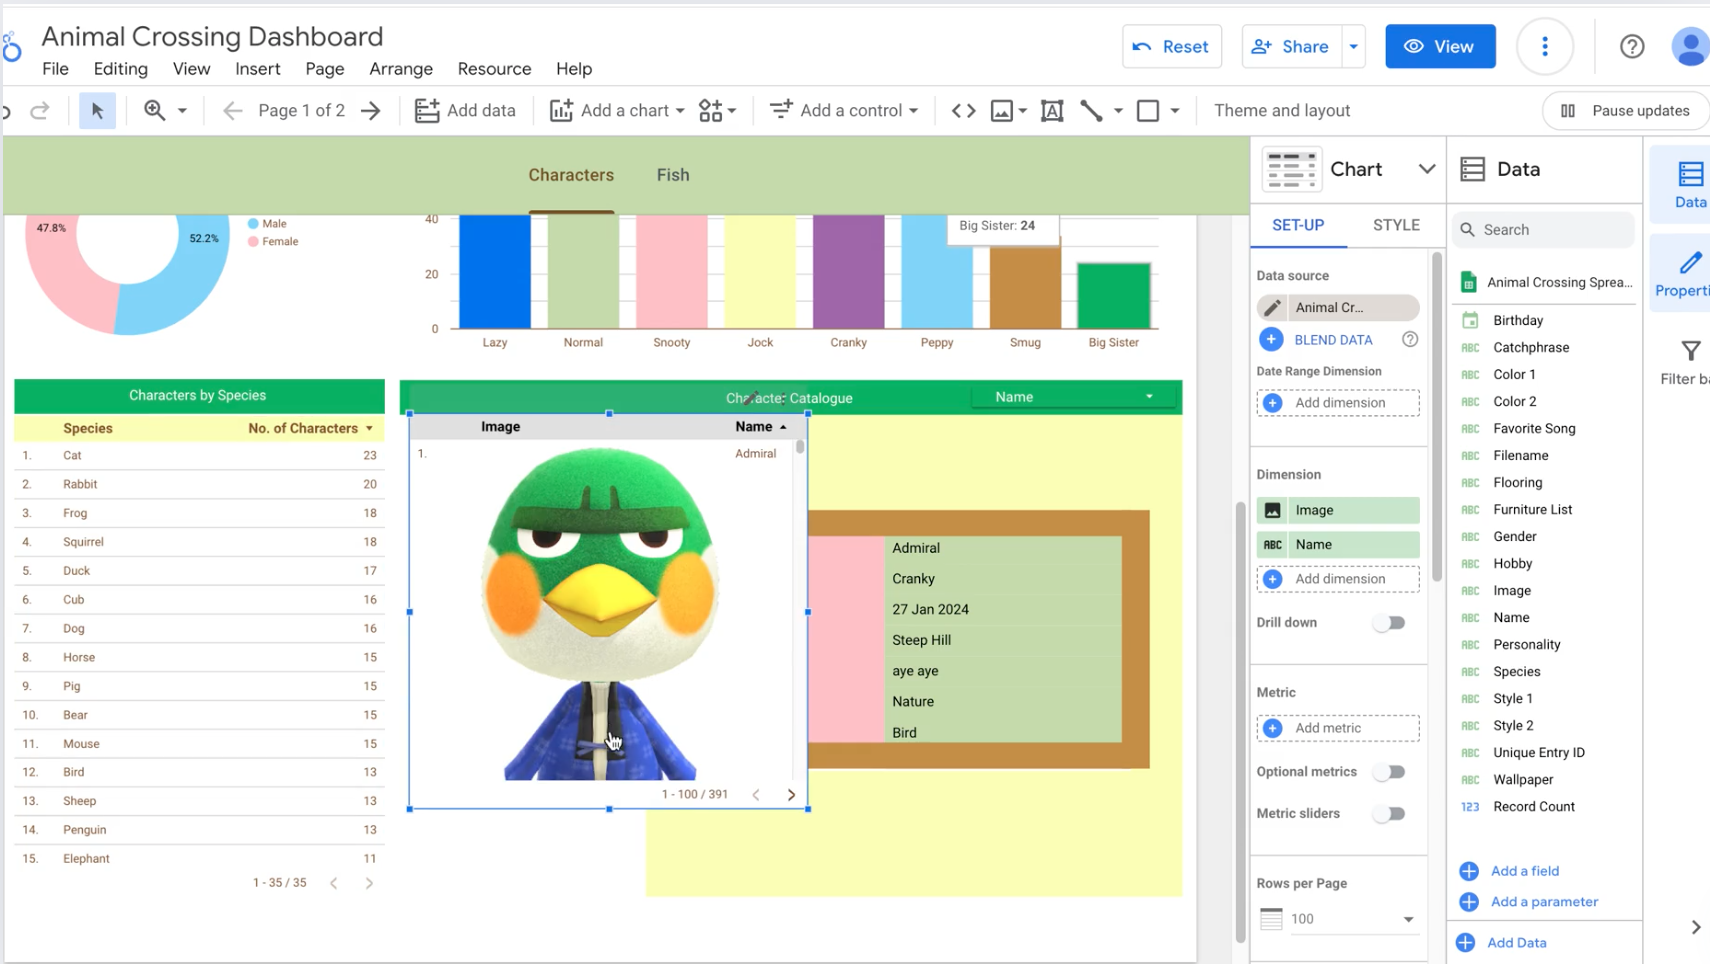Click the BLEND DATA link
The image size is (1710, 964).
point(1332,340)
